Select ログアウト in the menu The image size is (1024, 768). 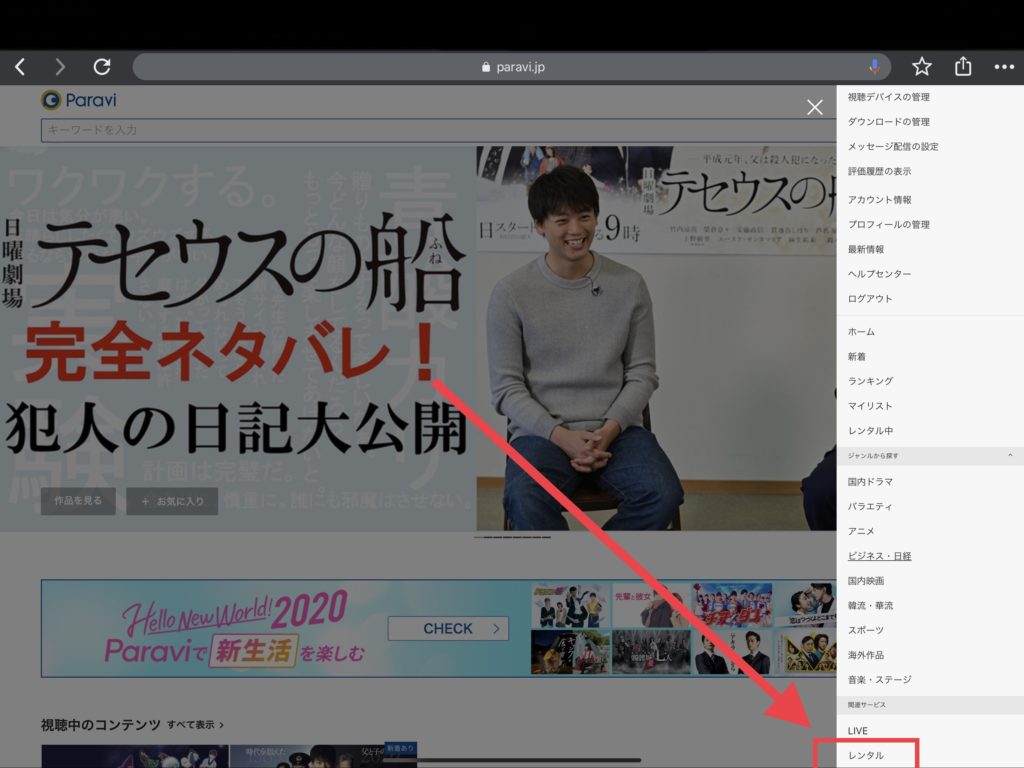(869, 299)
